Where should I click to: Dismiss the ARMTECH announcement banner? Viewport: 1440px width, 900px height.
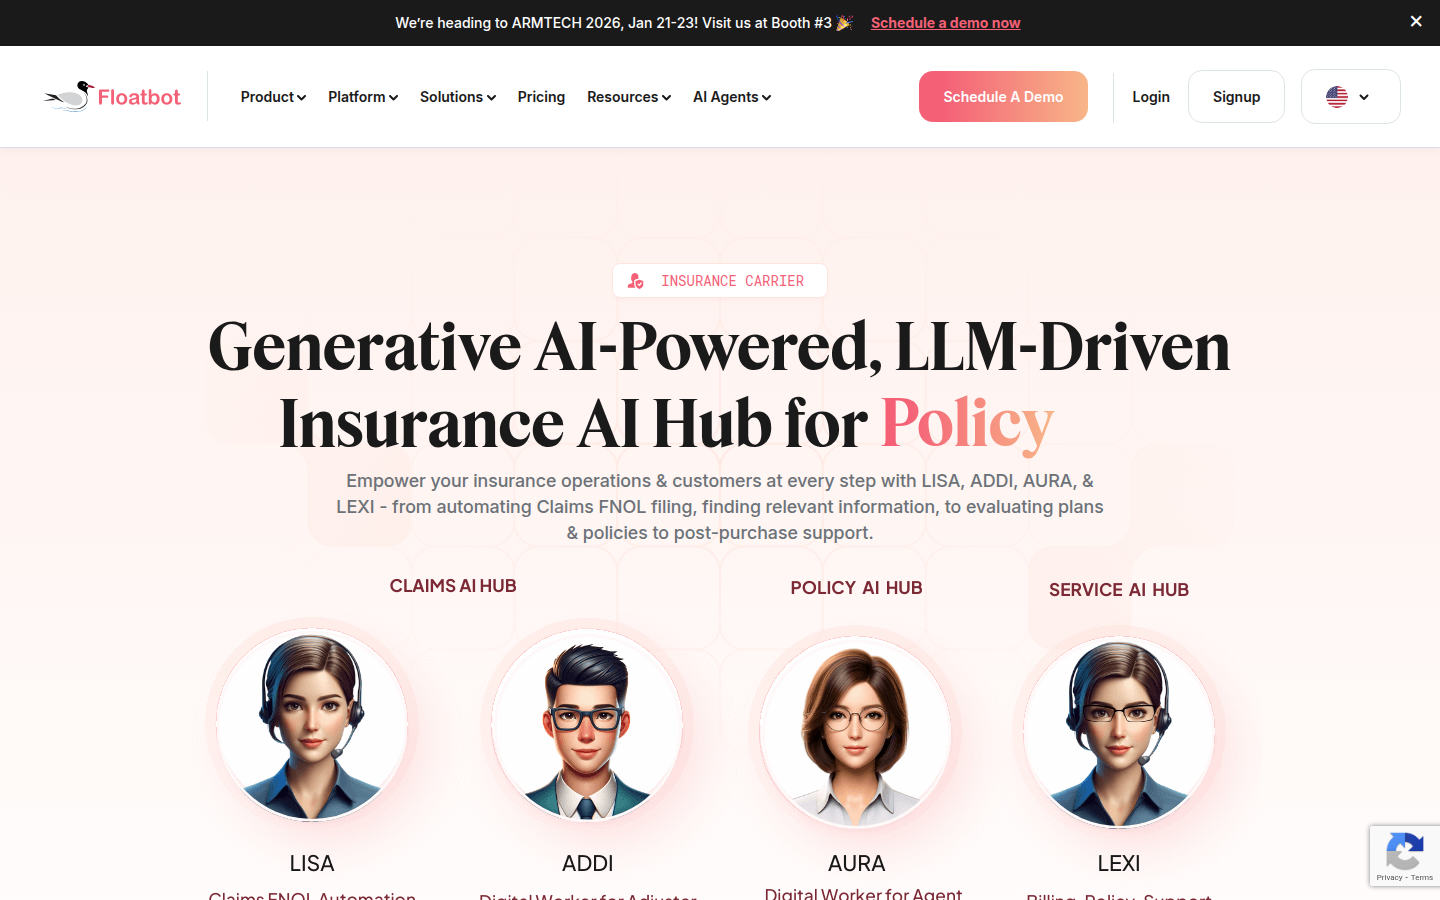point(1416,21)
